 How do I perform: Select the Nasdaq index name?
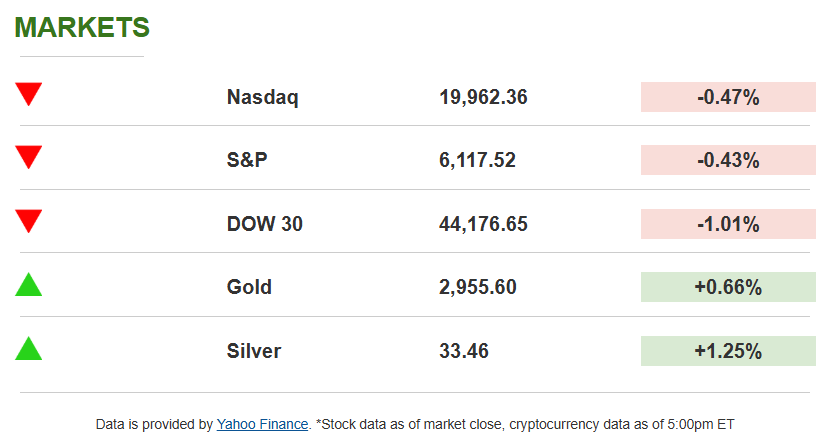pyautogui.click(x=263, y=97)
